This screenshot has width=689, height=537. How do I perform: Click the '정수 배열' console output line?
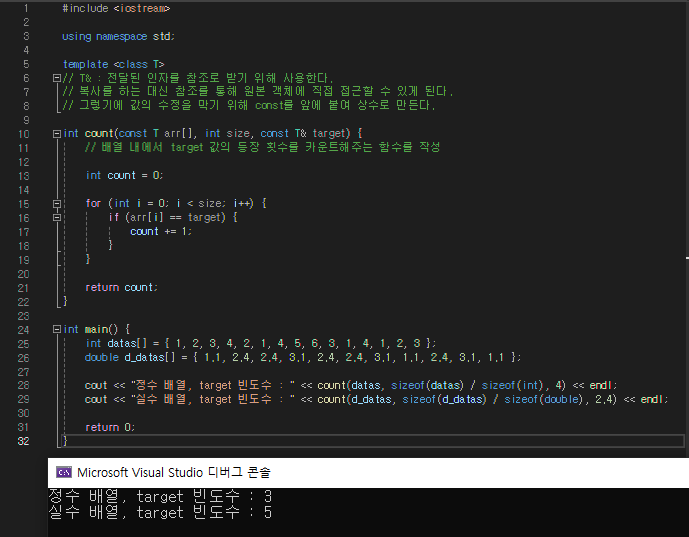(x=160, y=497)
